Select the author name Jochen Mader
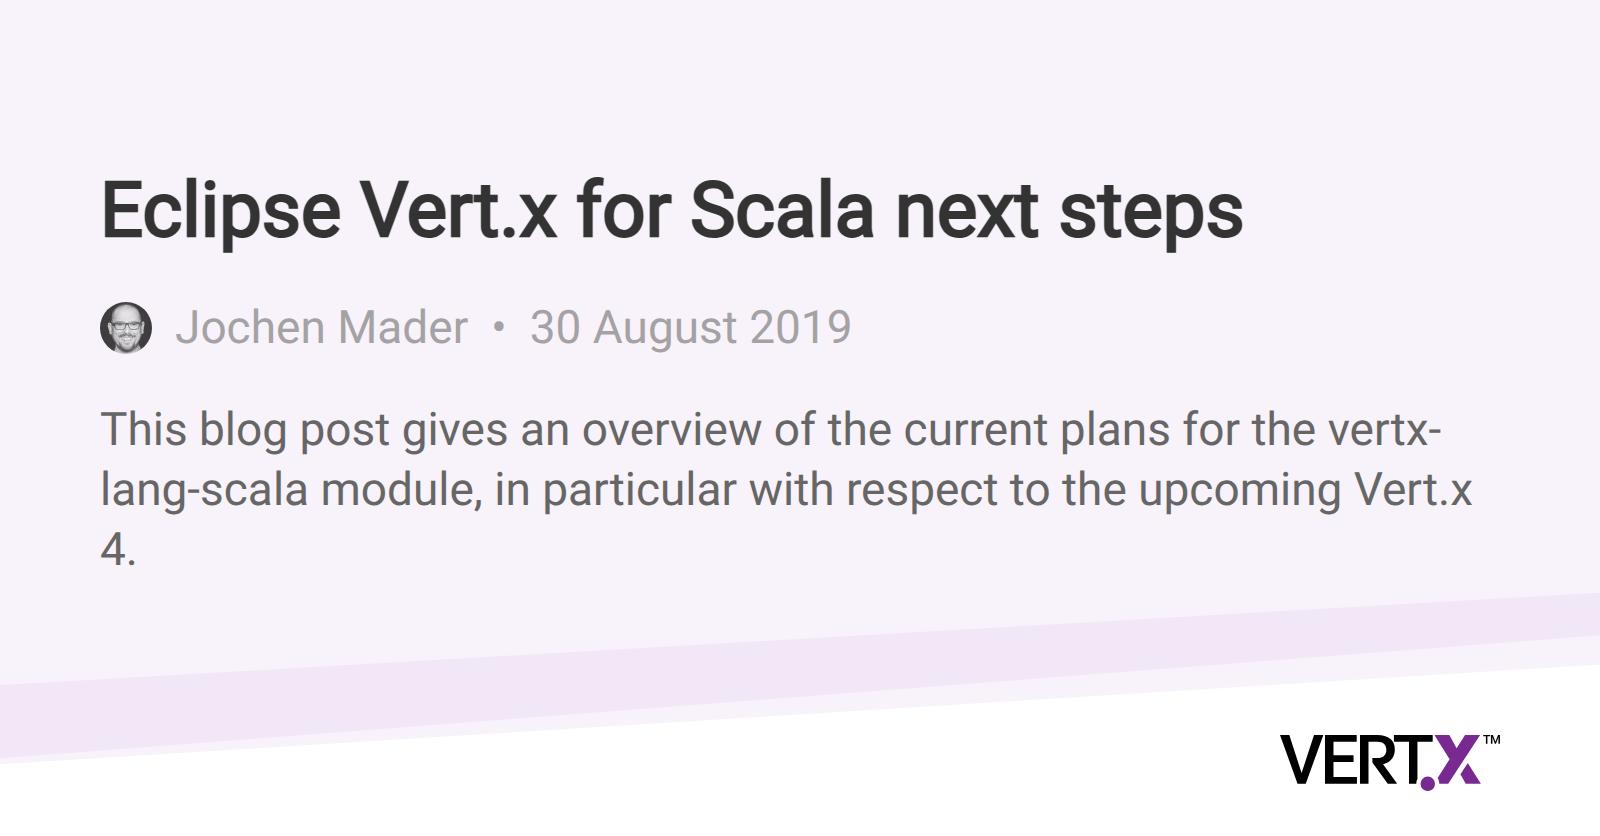Viewport: 1600px width, 836px height. coord(321,327)
